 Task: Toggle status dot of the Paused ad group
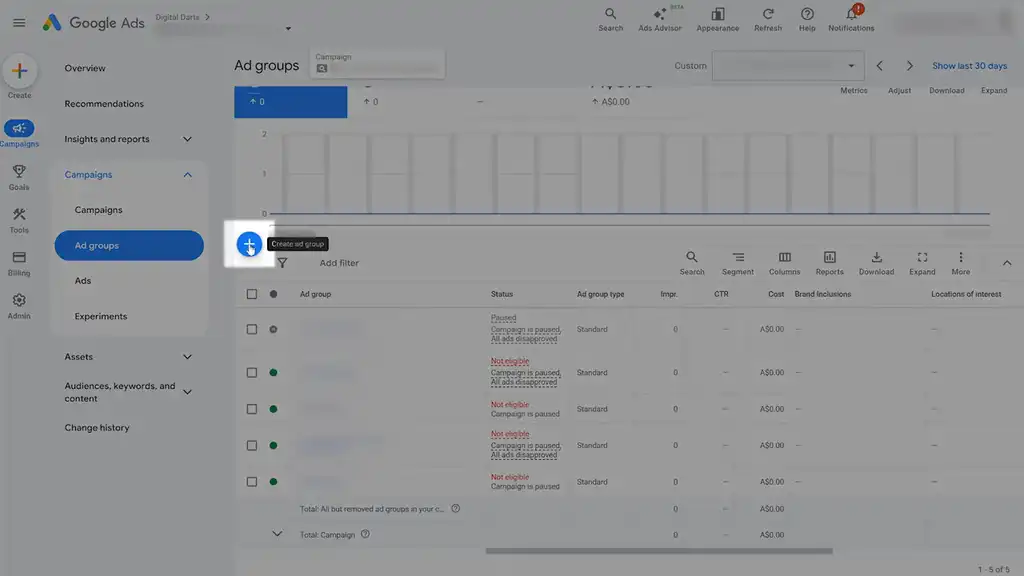[x=274, y=329]
